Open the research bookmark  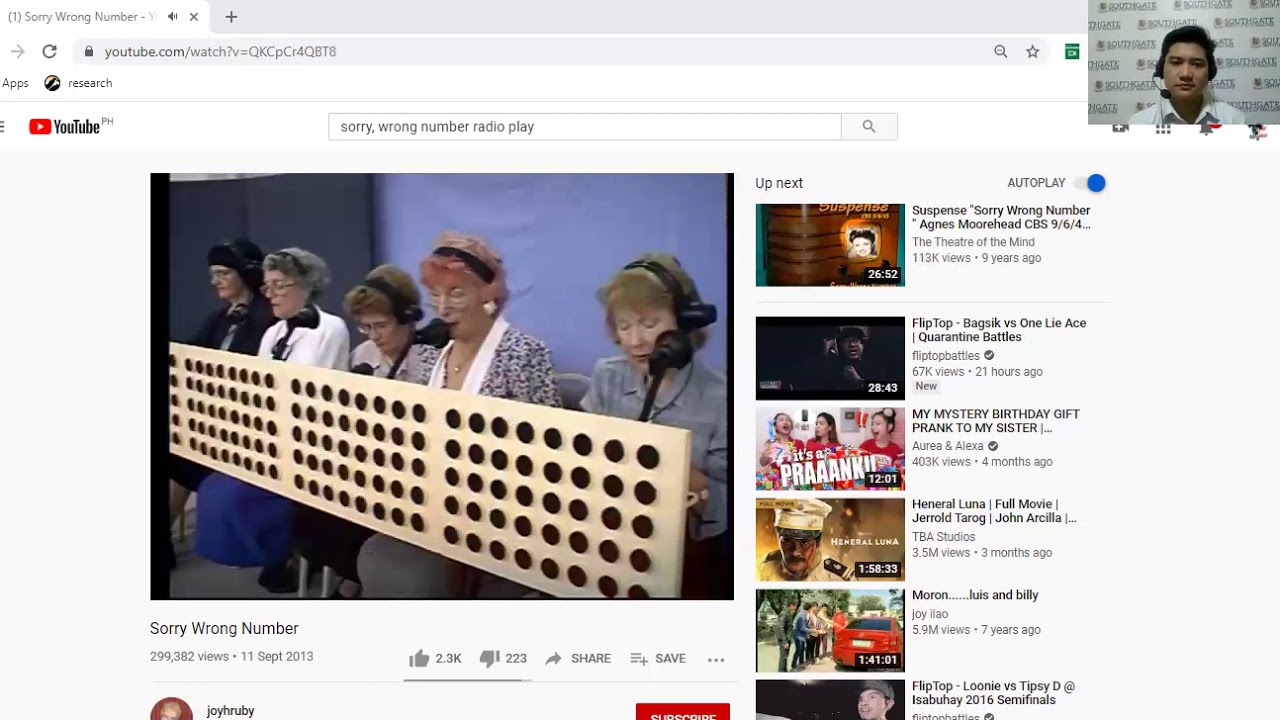78,83
